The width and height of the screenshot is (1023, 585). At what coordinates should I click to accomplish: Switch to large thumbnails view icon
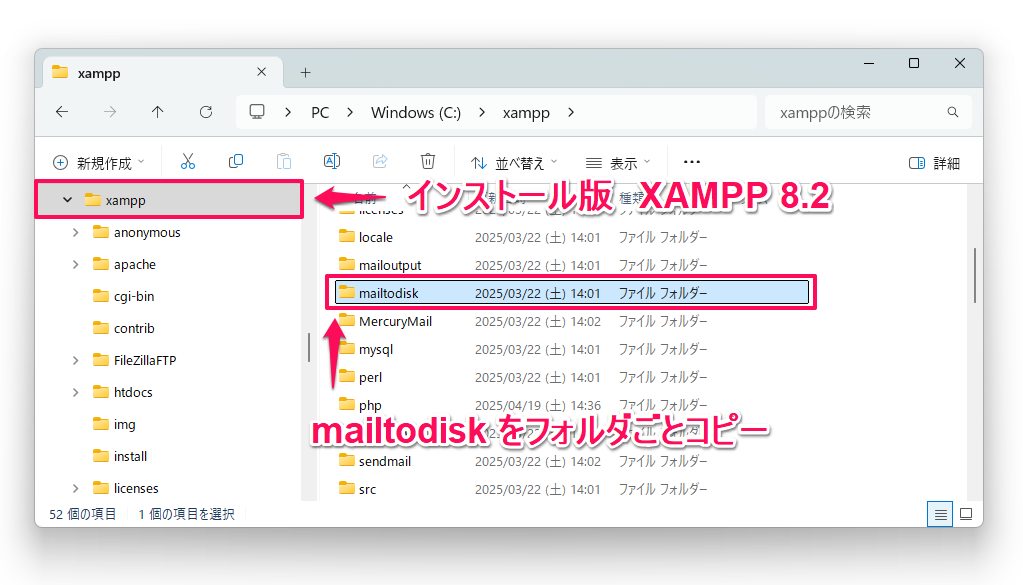point(966,515)
